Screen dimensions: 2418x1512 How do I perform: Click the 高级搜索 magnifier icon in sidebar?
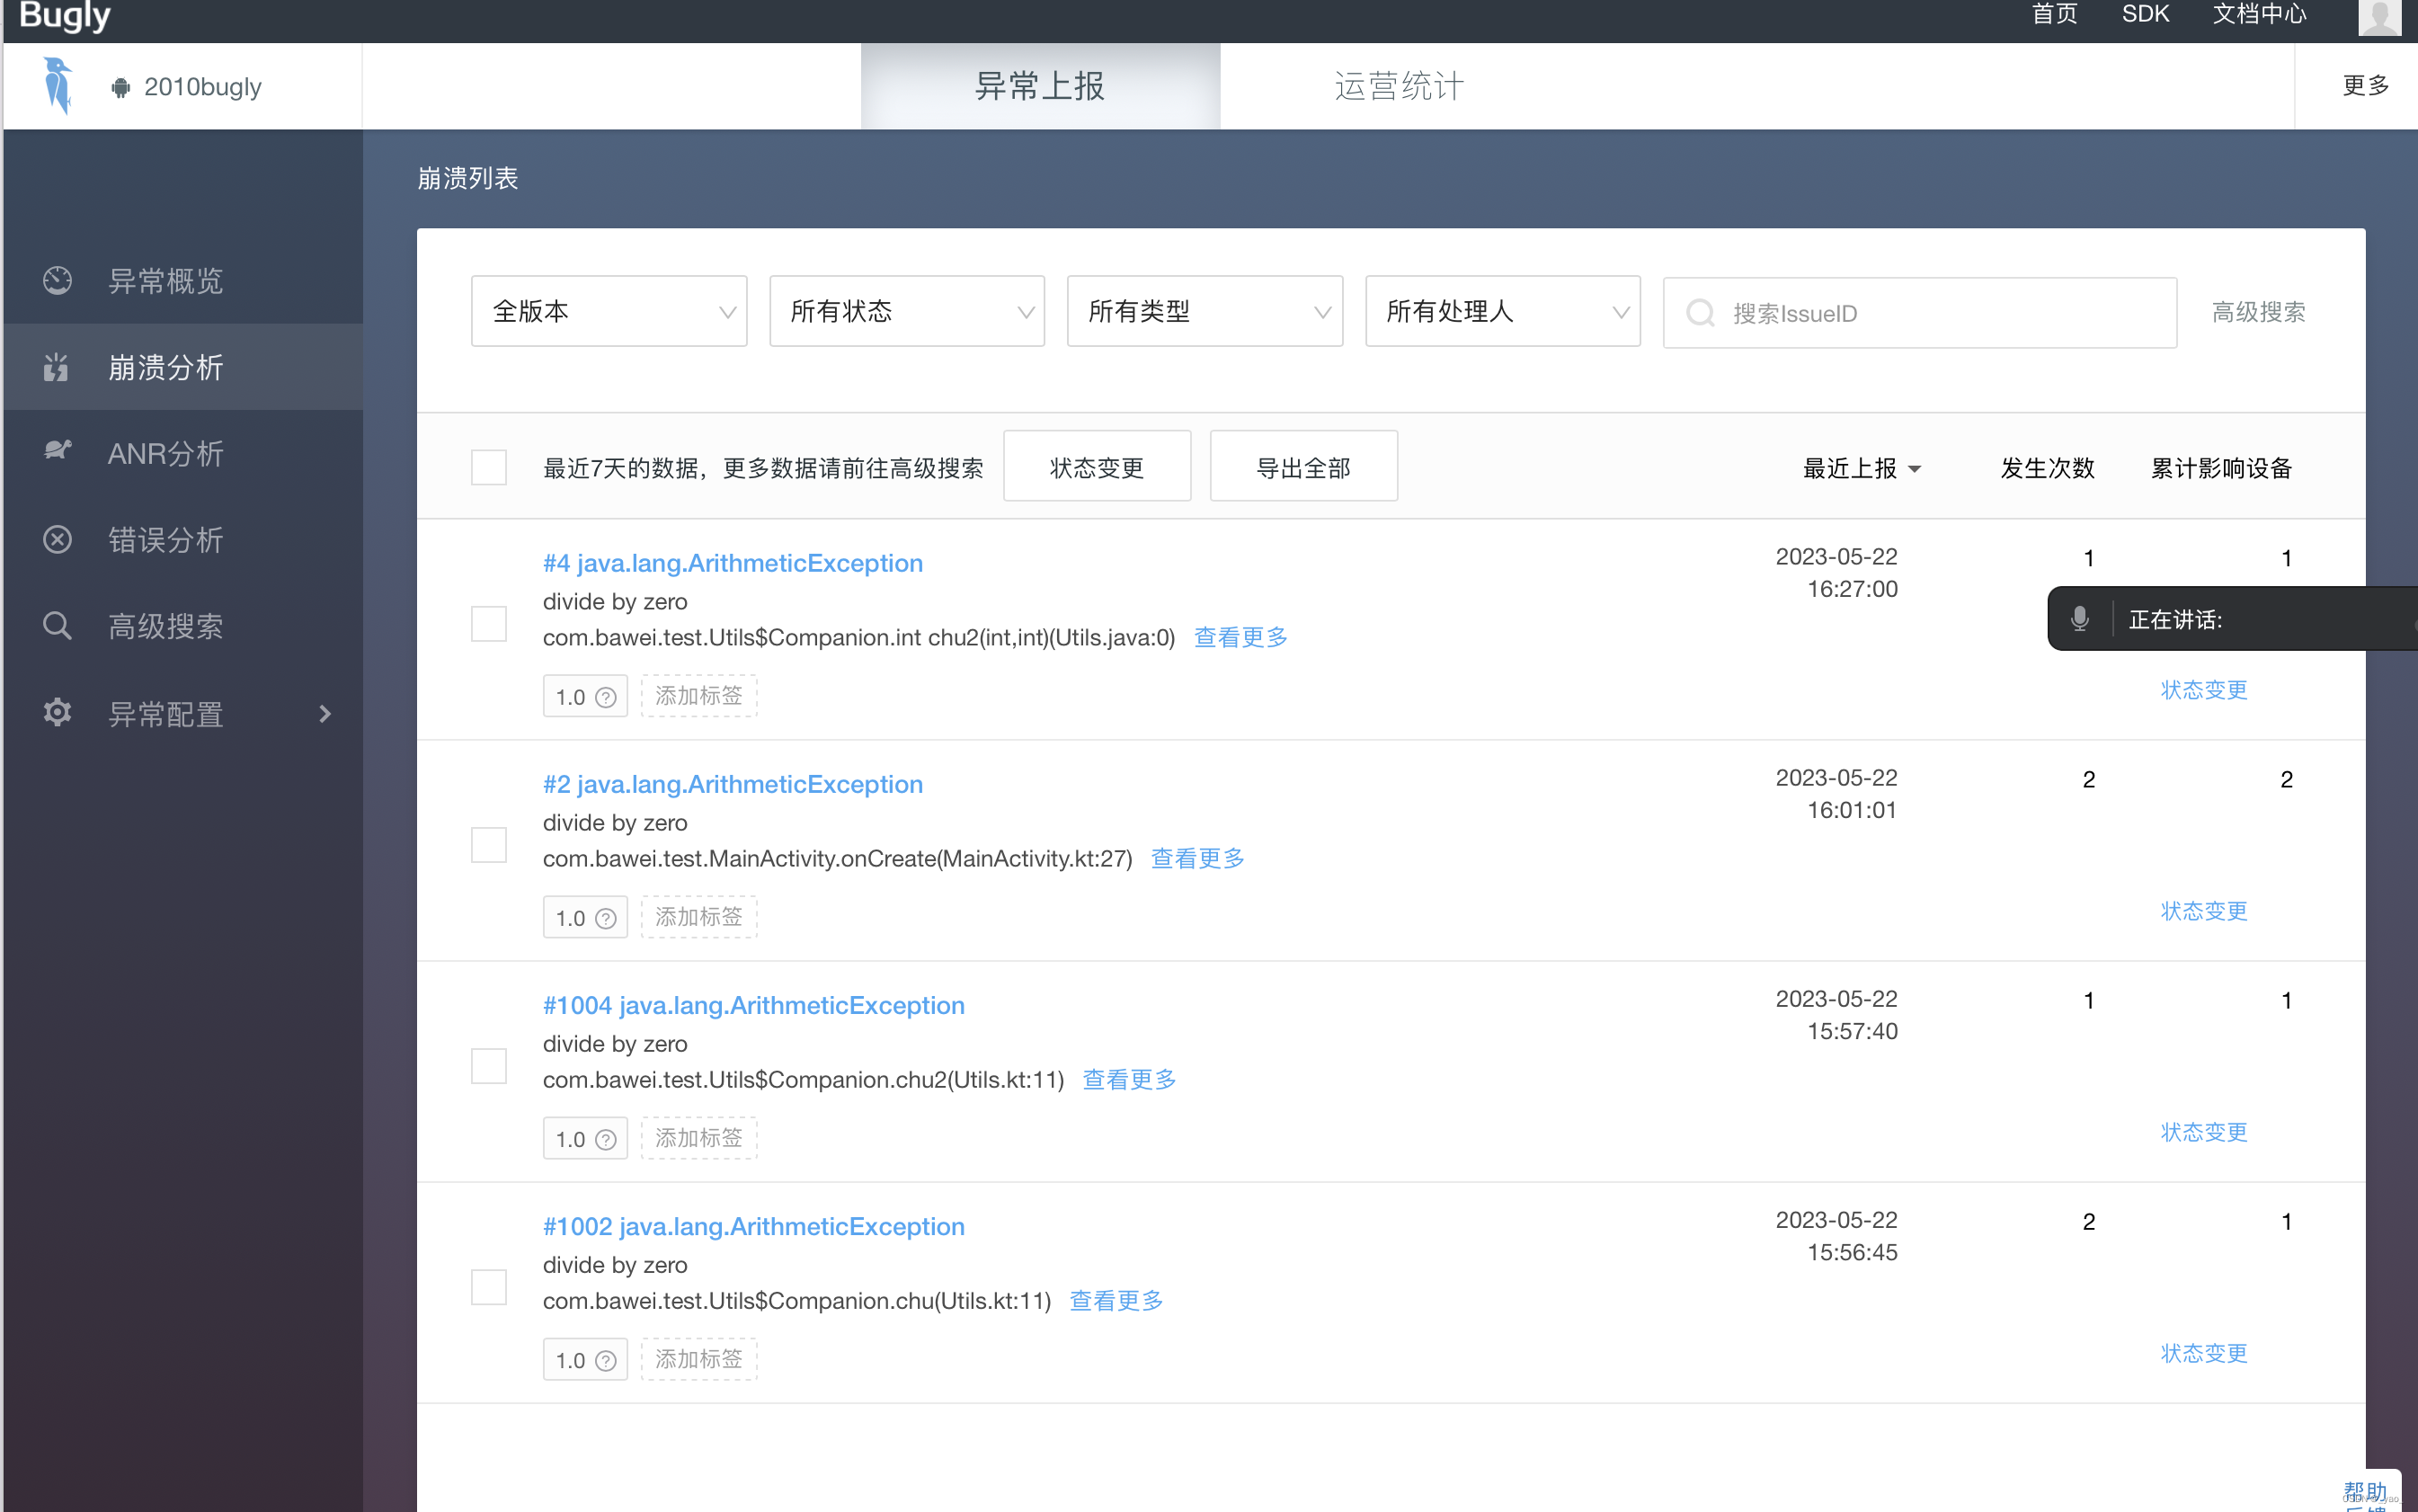pyautogui.click(x=57, y=626)
